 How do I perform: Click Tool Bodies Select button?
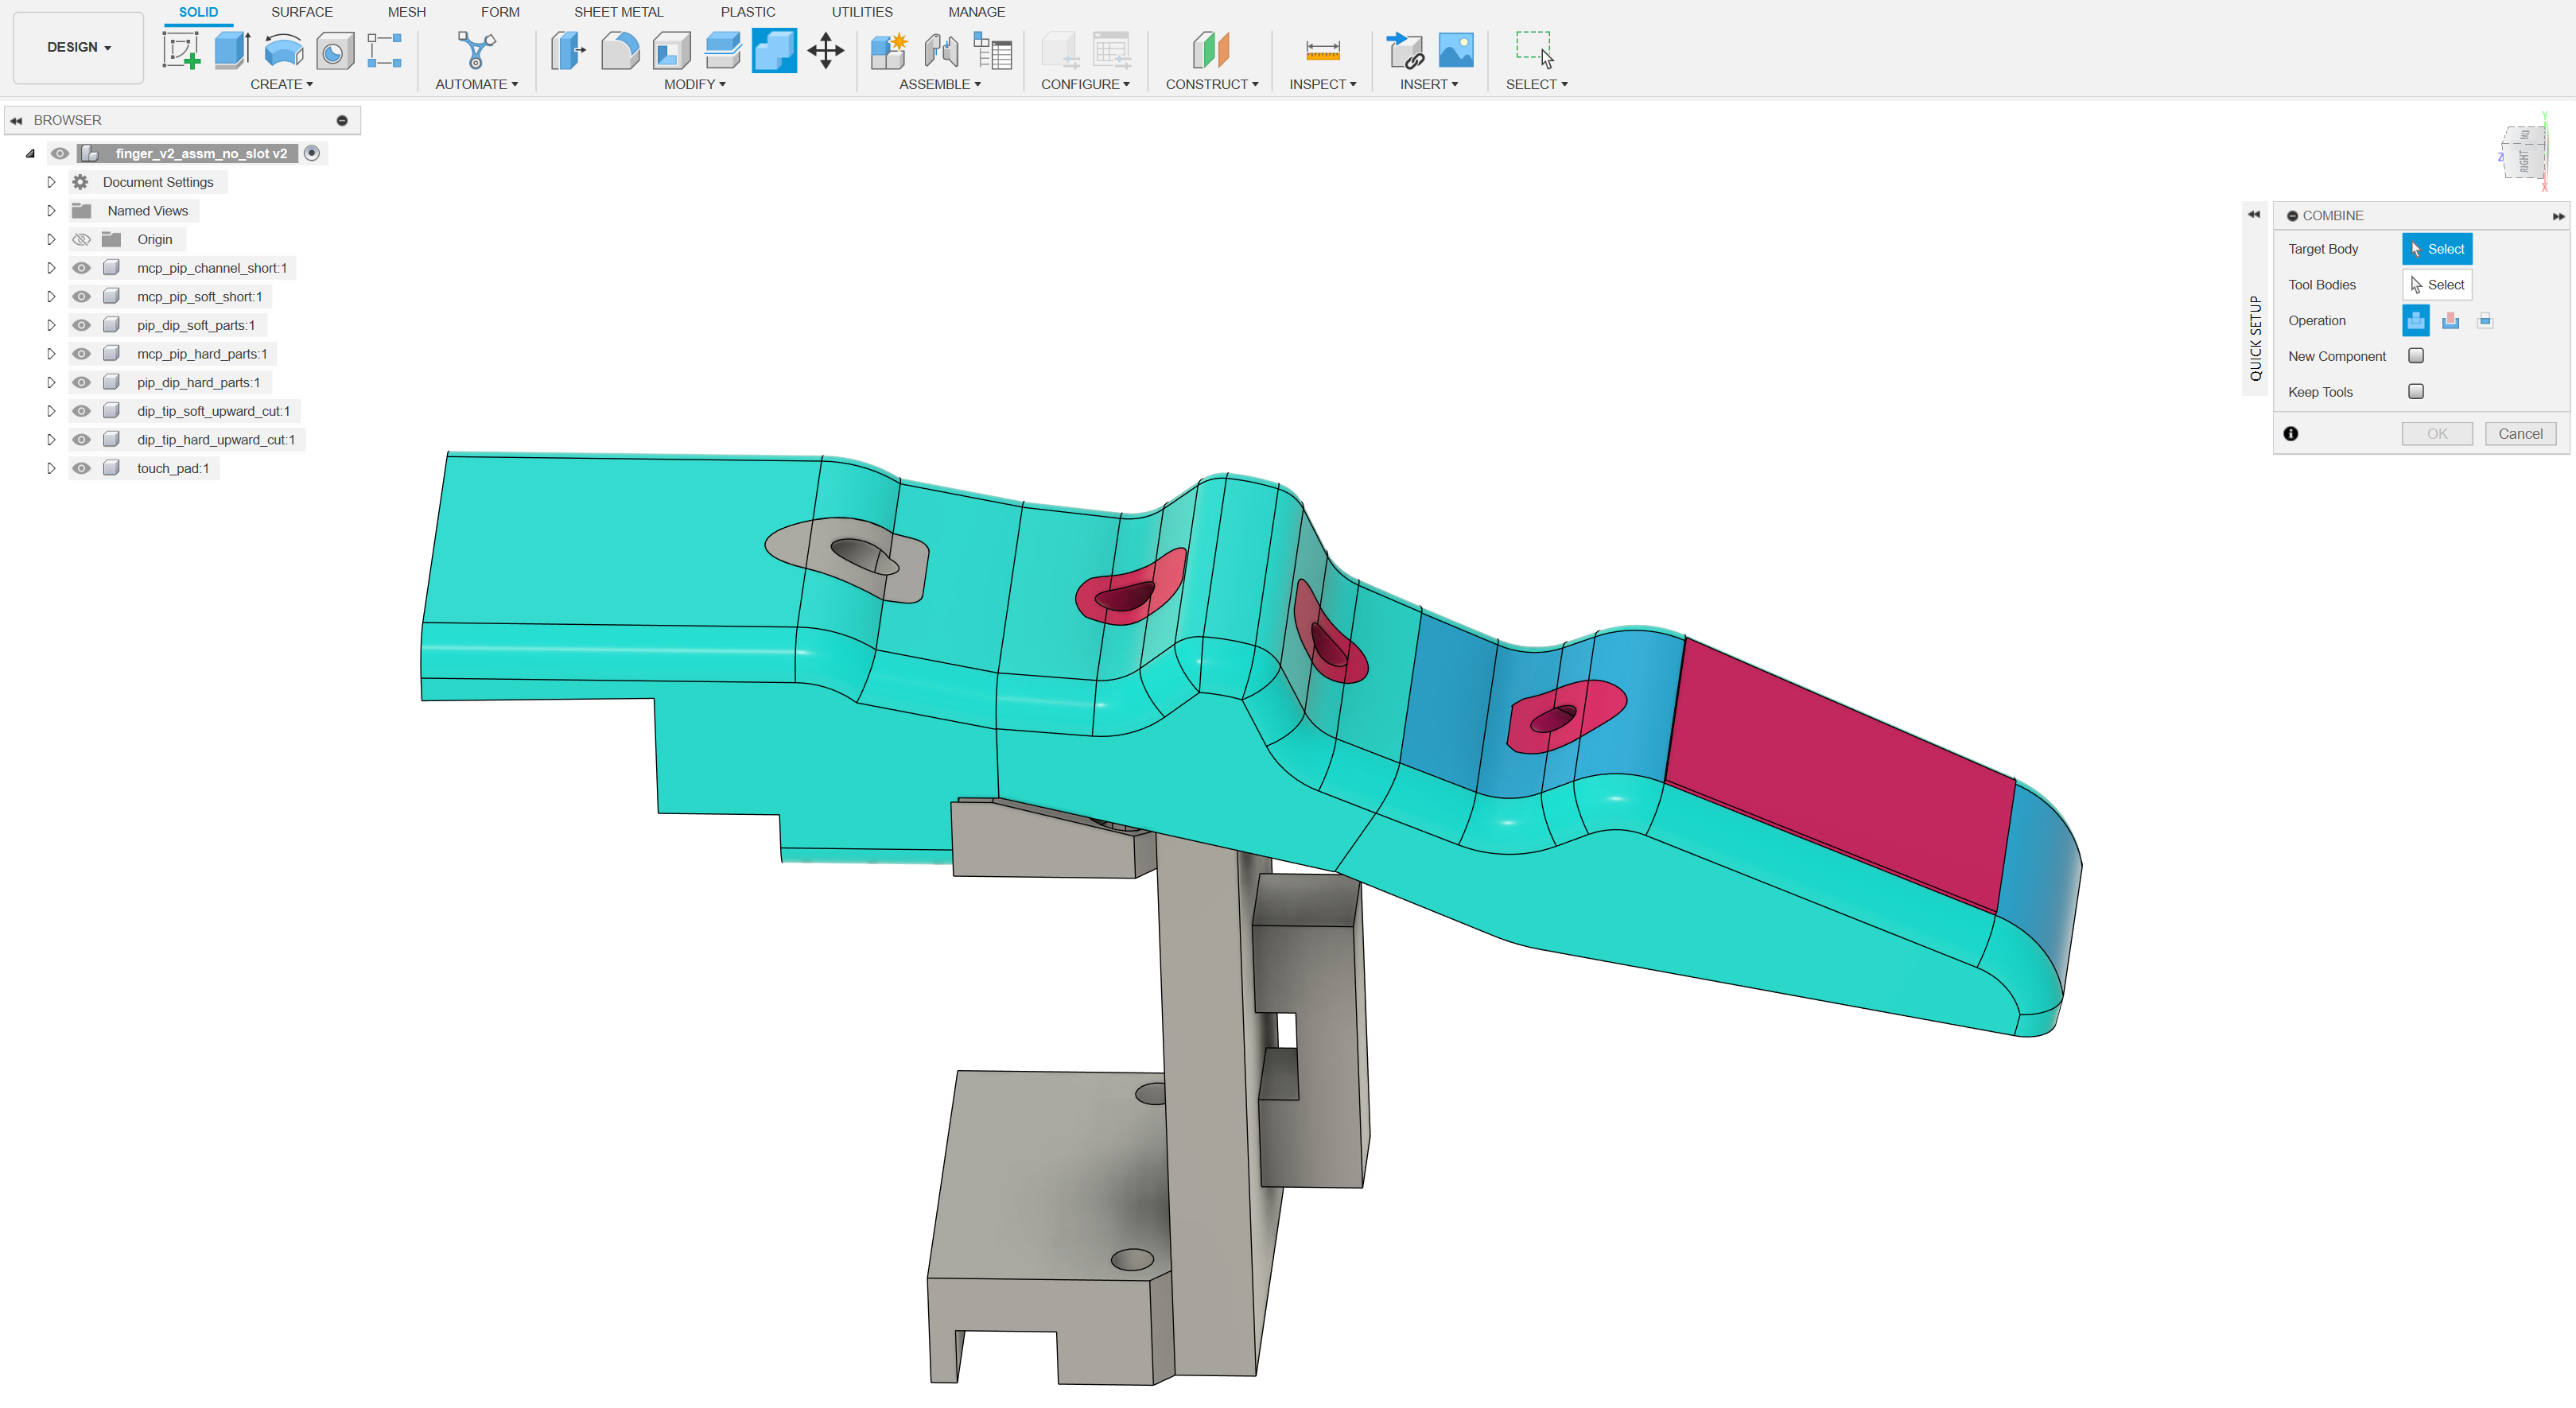click(x=2437, y=285)
